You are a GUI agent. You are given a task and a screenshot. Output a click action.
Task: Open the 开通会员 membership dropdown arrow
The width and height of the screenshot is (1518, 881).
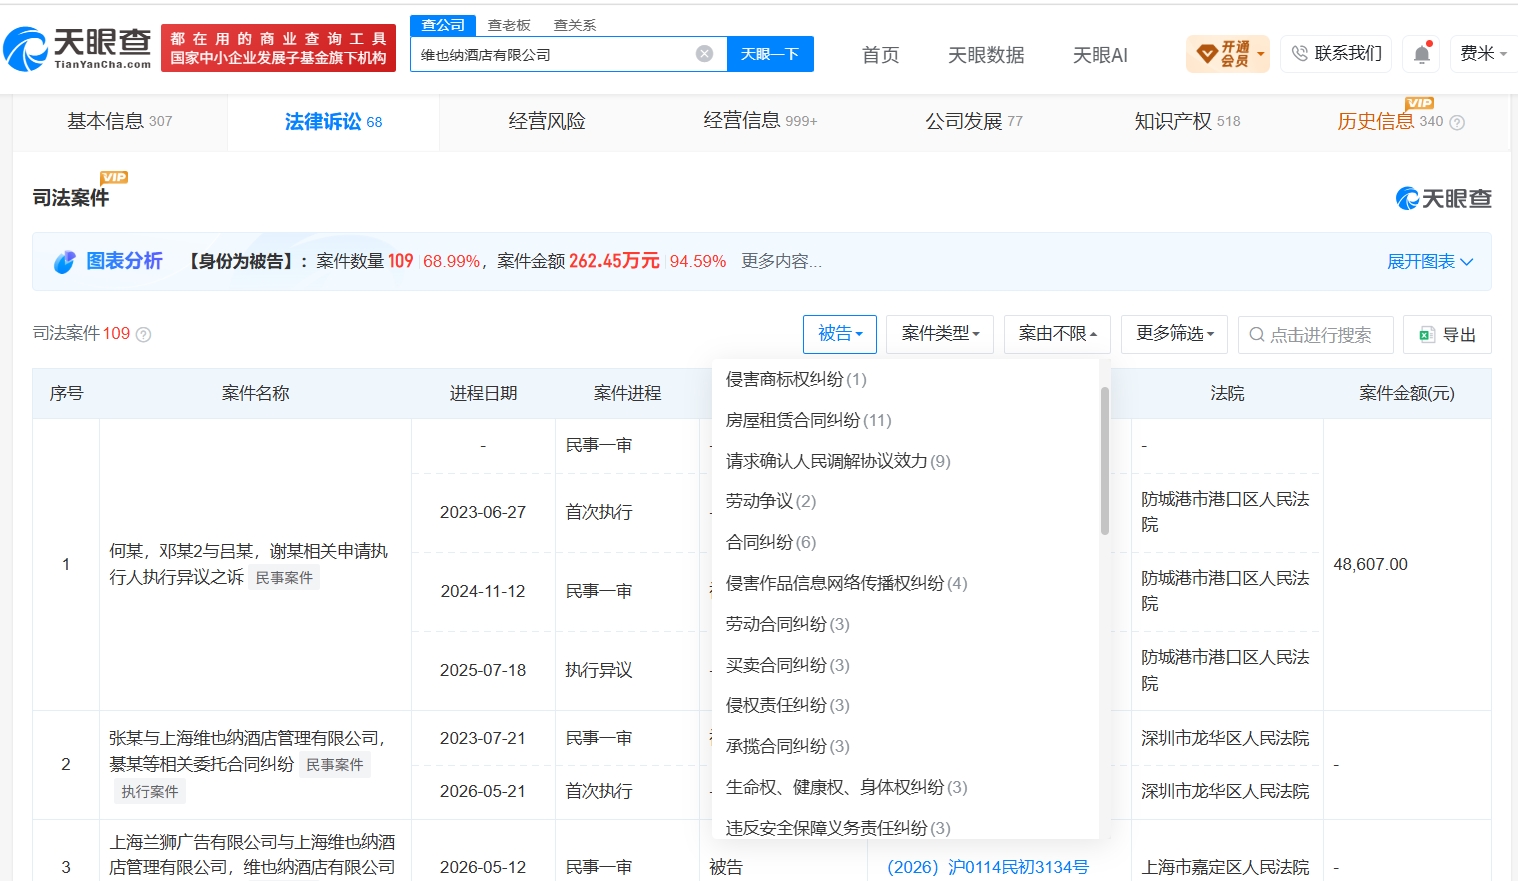click(x=1261, y=54)
